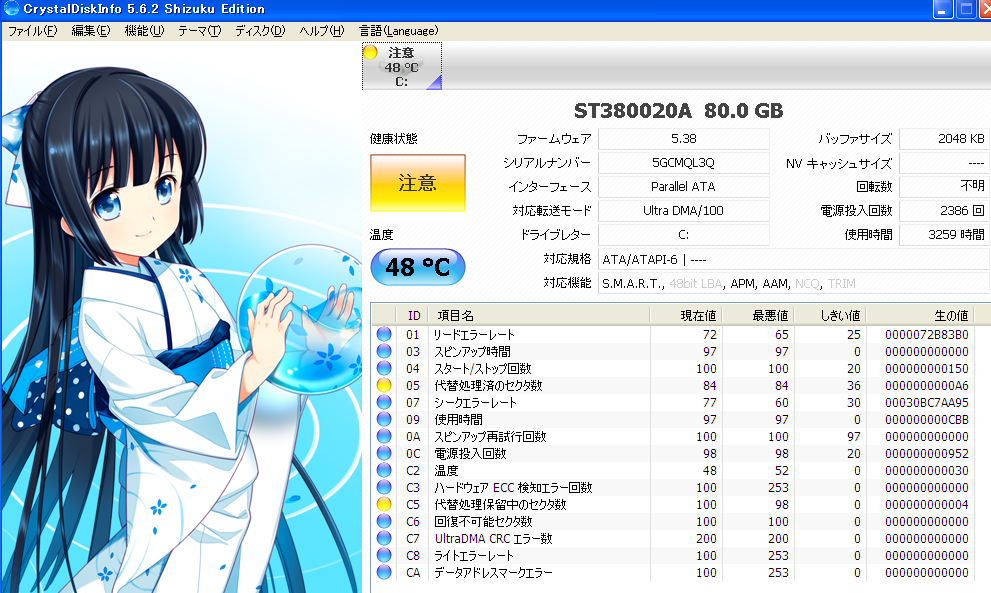This screenshot has height=593, width=991.
Task: Click raw value 000000000952
Action: [927, 454]
